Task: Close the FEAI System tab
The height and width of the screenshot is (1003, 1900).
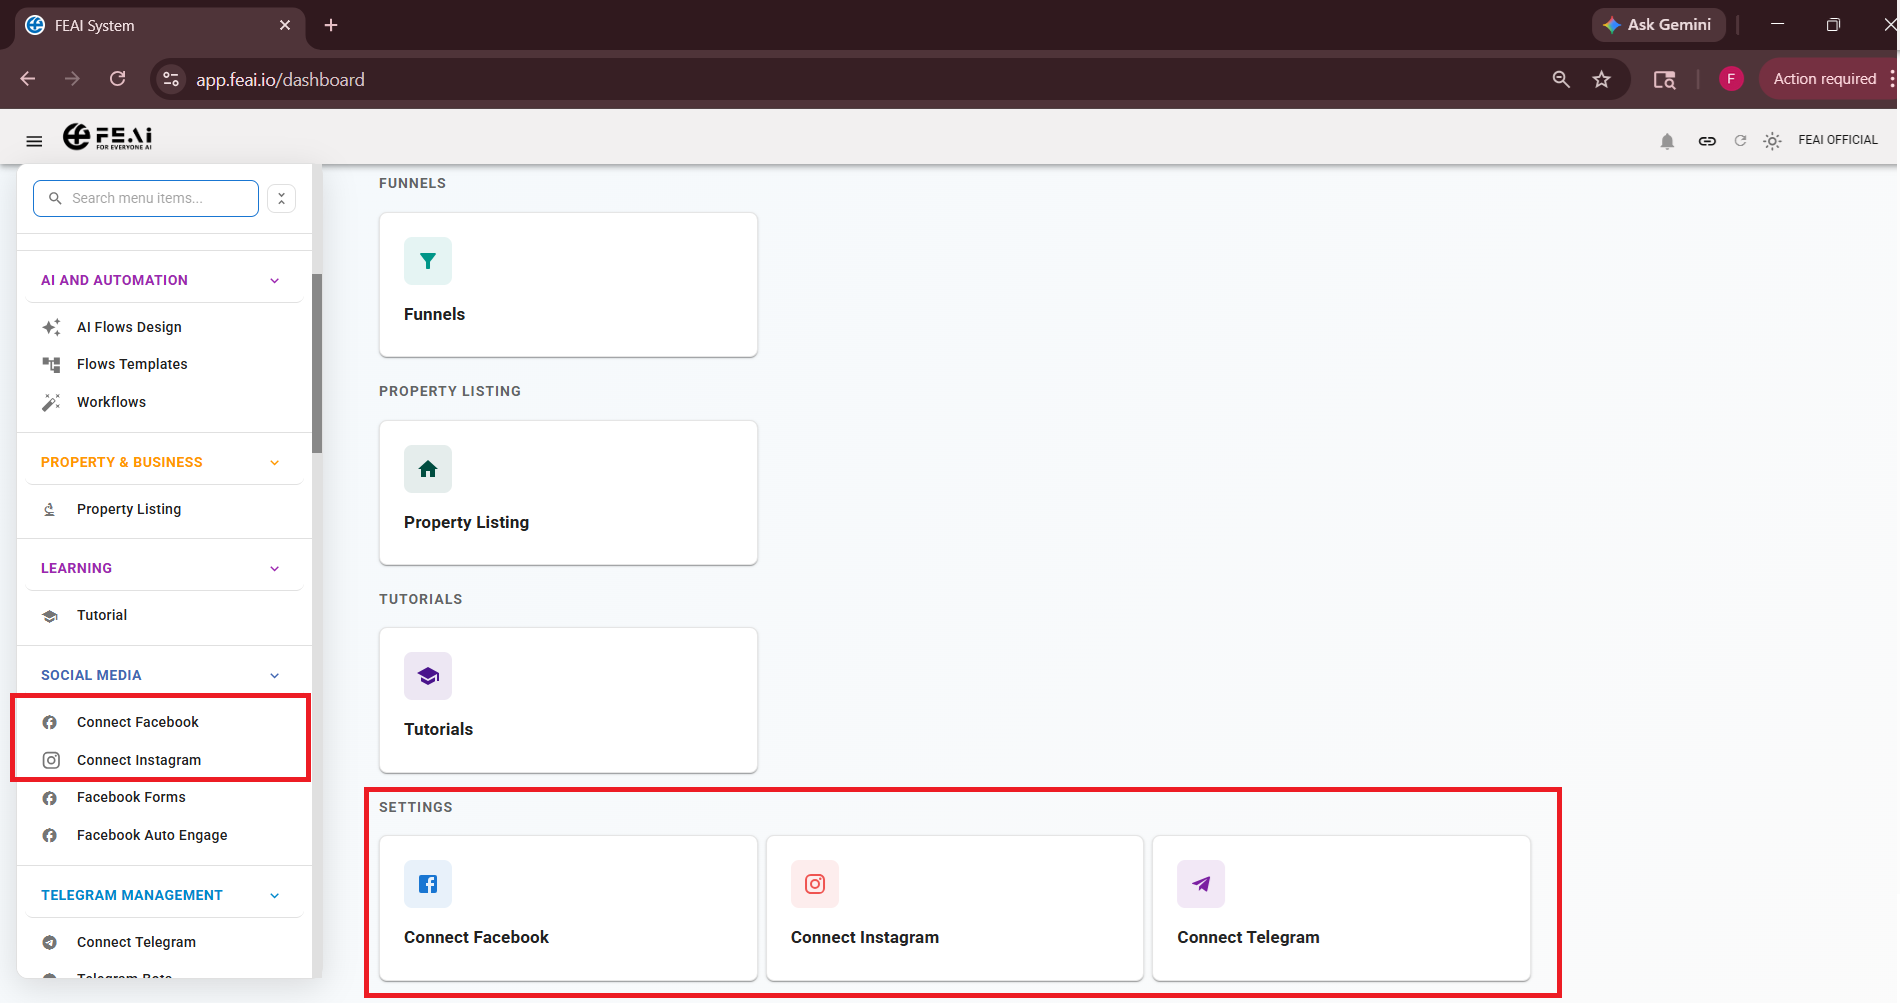Action: 285,25
